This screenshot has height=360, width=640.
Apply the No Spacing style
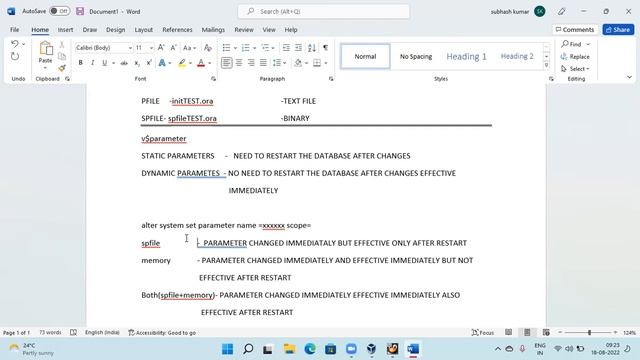(416, 56)
